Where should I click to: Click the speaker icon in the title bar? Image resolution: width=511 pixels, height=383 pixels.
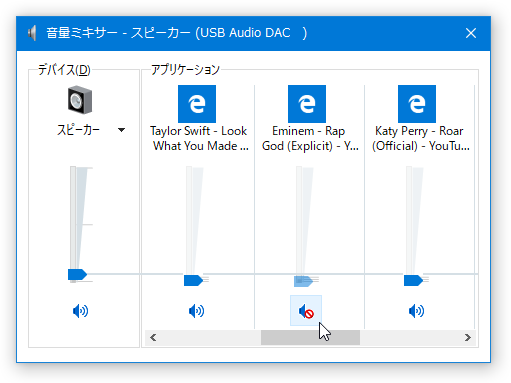32,33
